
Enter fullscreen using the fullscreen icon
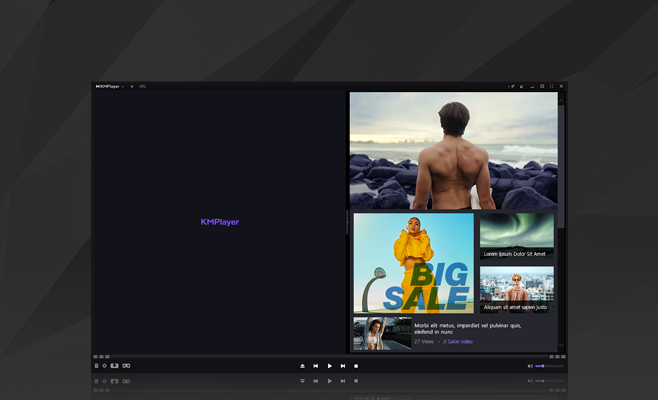pyautogui.click(x=551, y=86)
